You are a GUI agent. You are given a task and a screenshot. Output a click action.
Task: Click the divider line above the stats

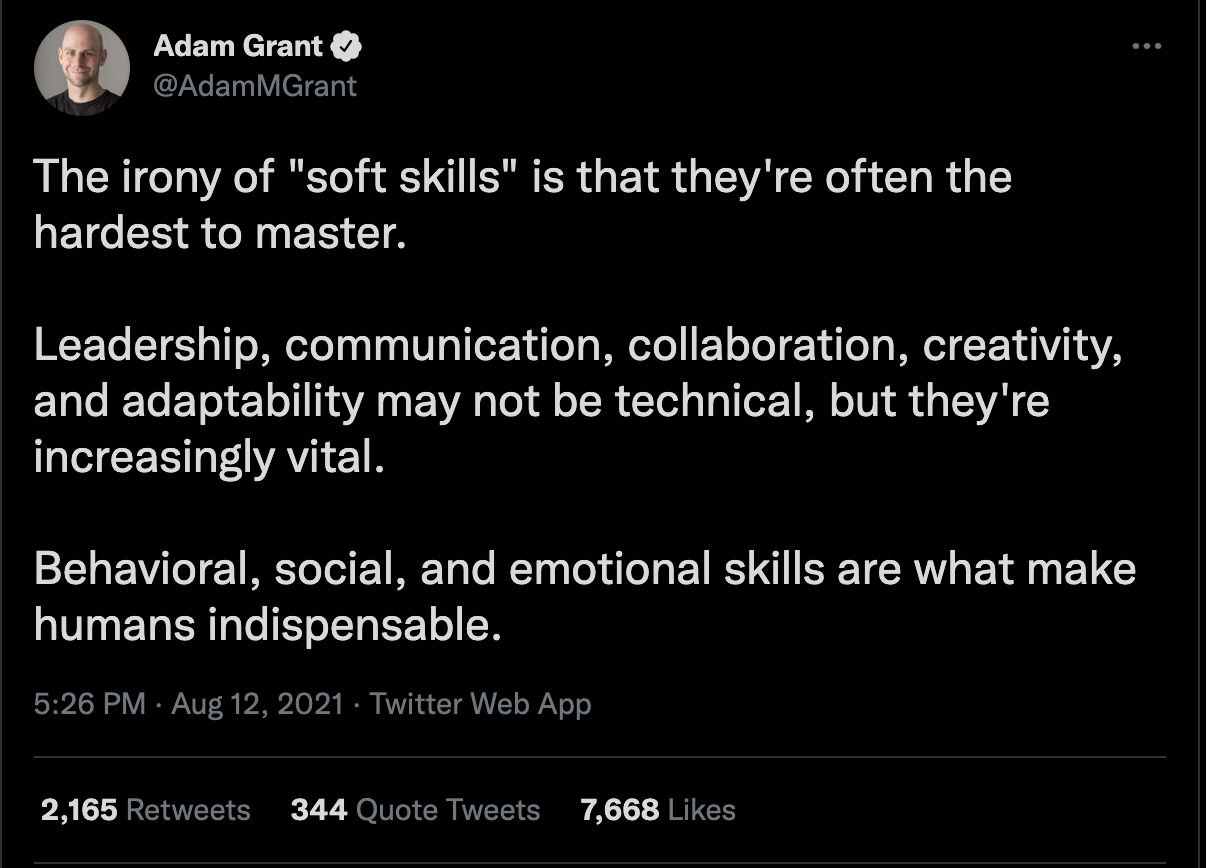tap(600, 757)
